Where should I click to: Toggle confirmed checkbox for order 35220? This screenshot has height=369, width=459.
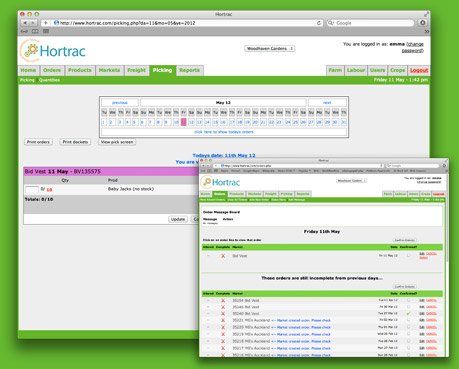[408, 327]
